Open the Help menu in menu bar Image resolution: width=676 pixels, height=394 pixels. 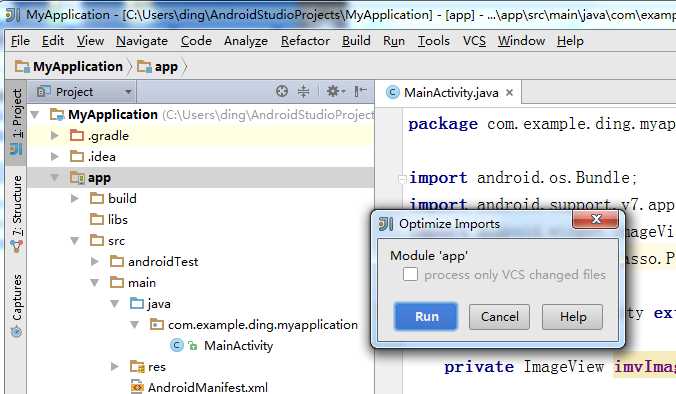point(570,41)
